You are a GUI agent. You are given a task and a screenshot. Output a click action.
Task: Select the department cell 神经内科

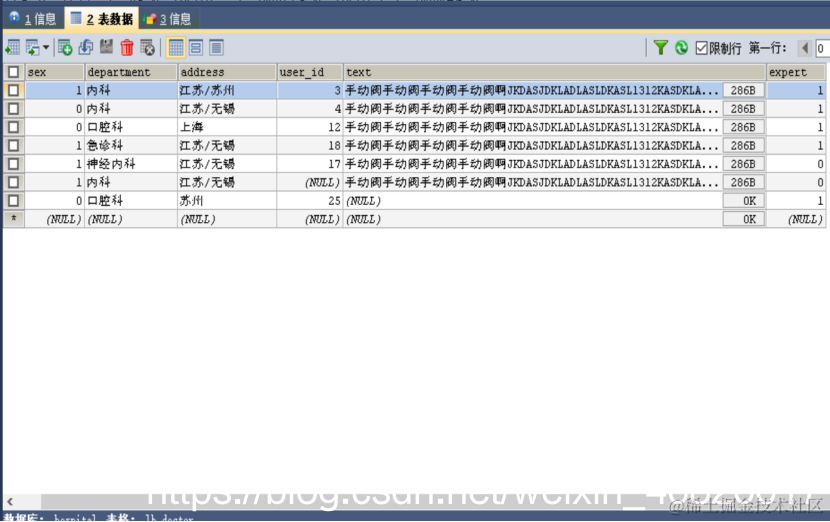click(131, 164)
